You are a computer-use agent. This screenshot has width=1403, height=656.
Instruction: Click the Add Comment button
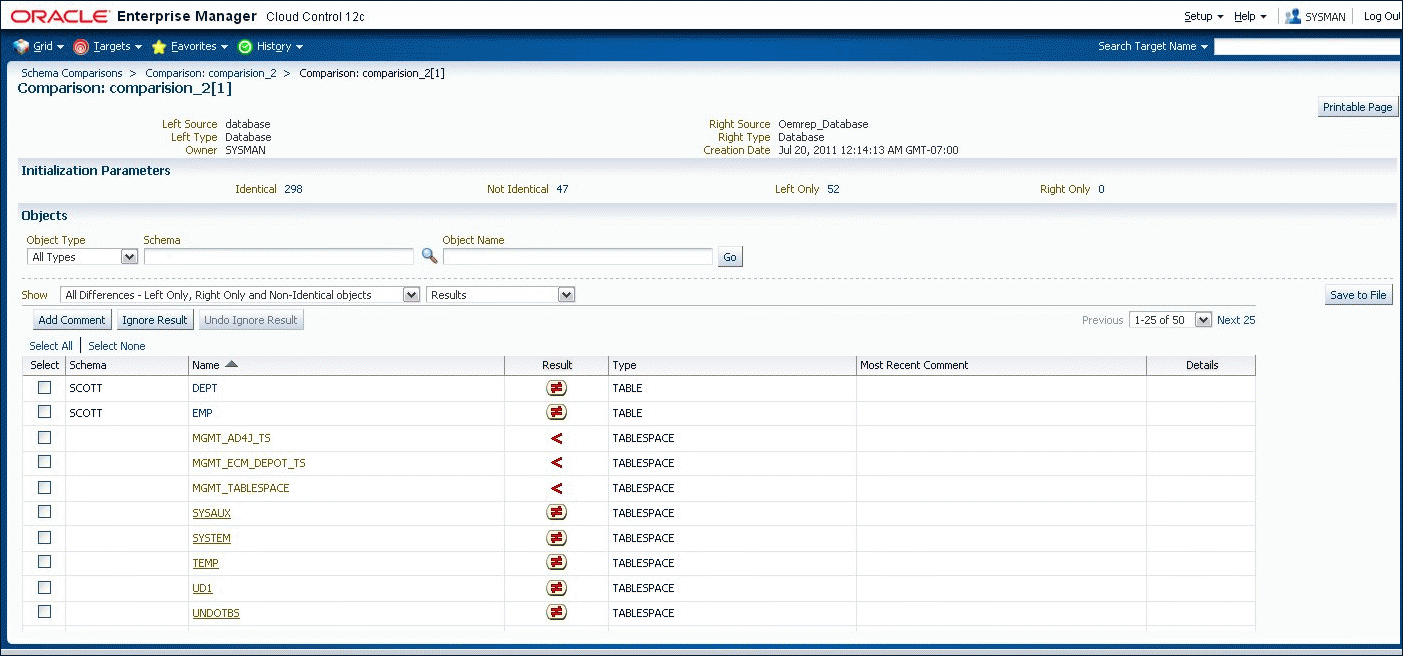(x=72, y=320)
